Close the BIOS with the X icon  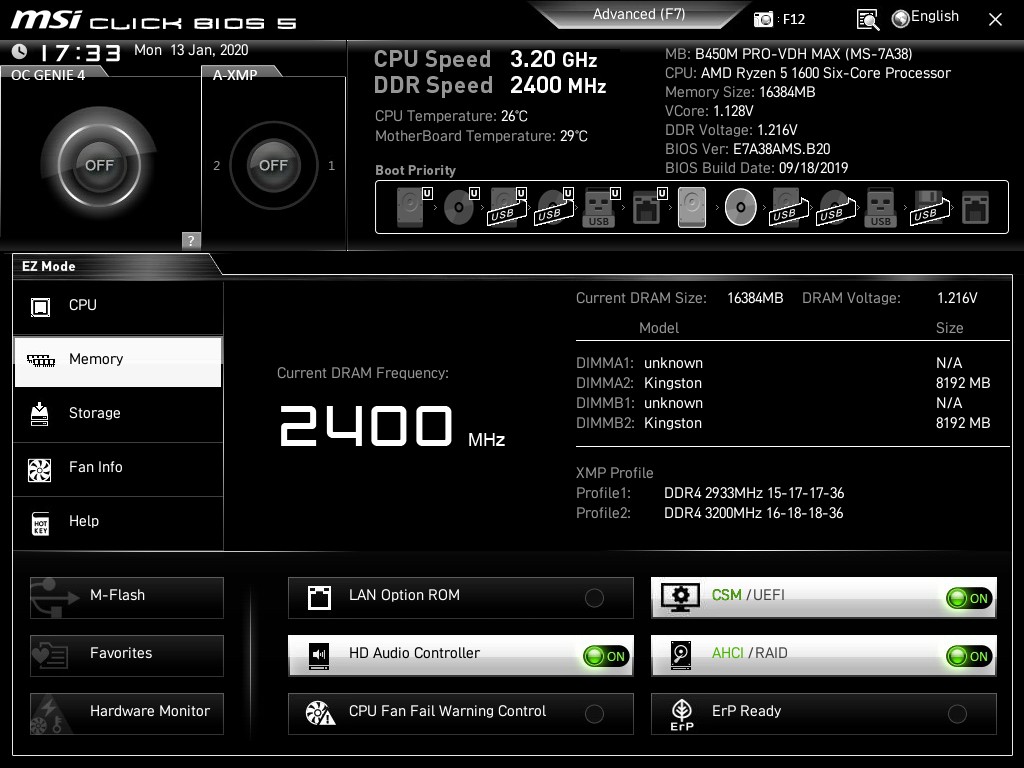[x=995, y=20]
